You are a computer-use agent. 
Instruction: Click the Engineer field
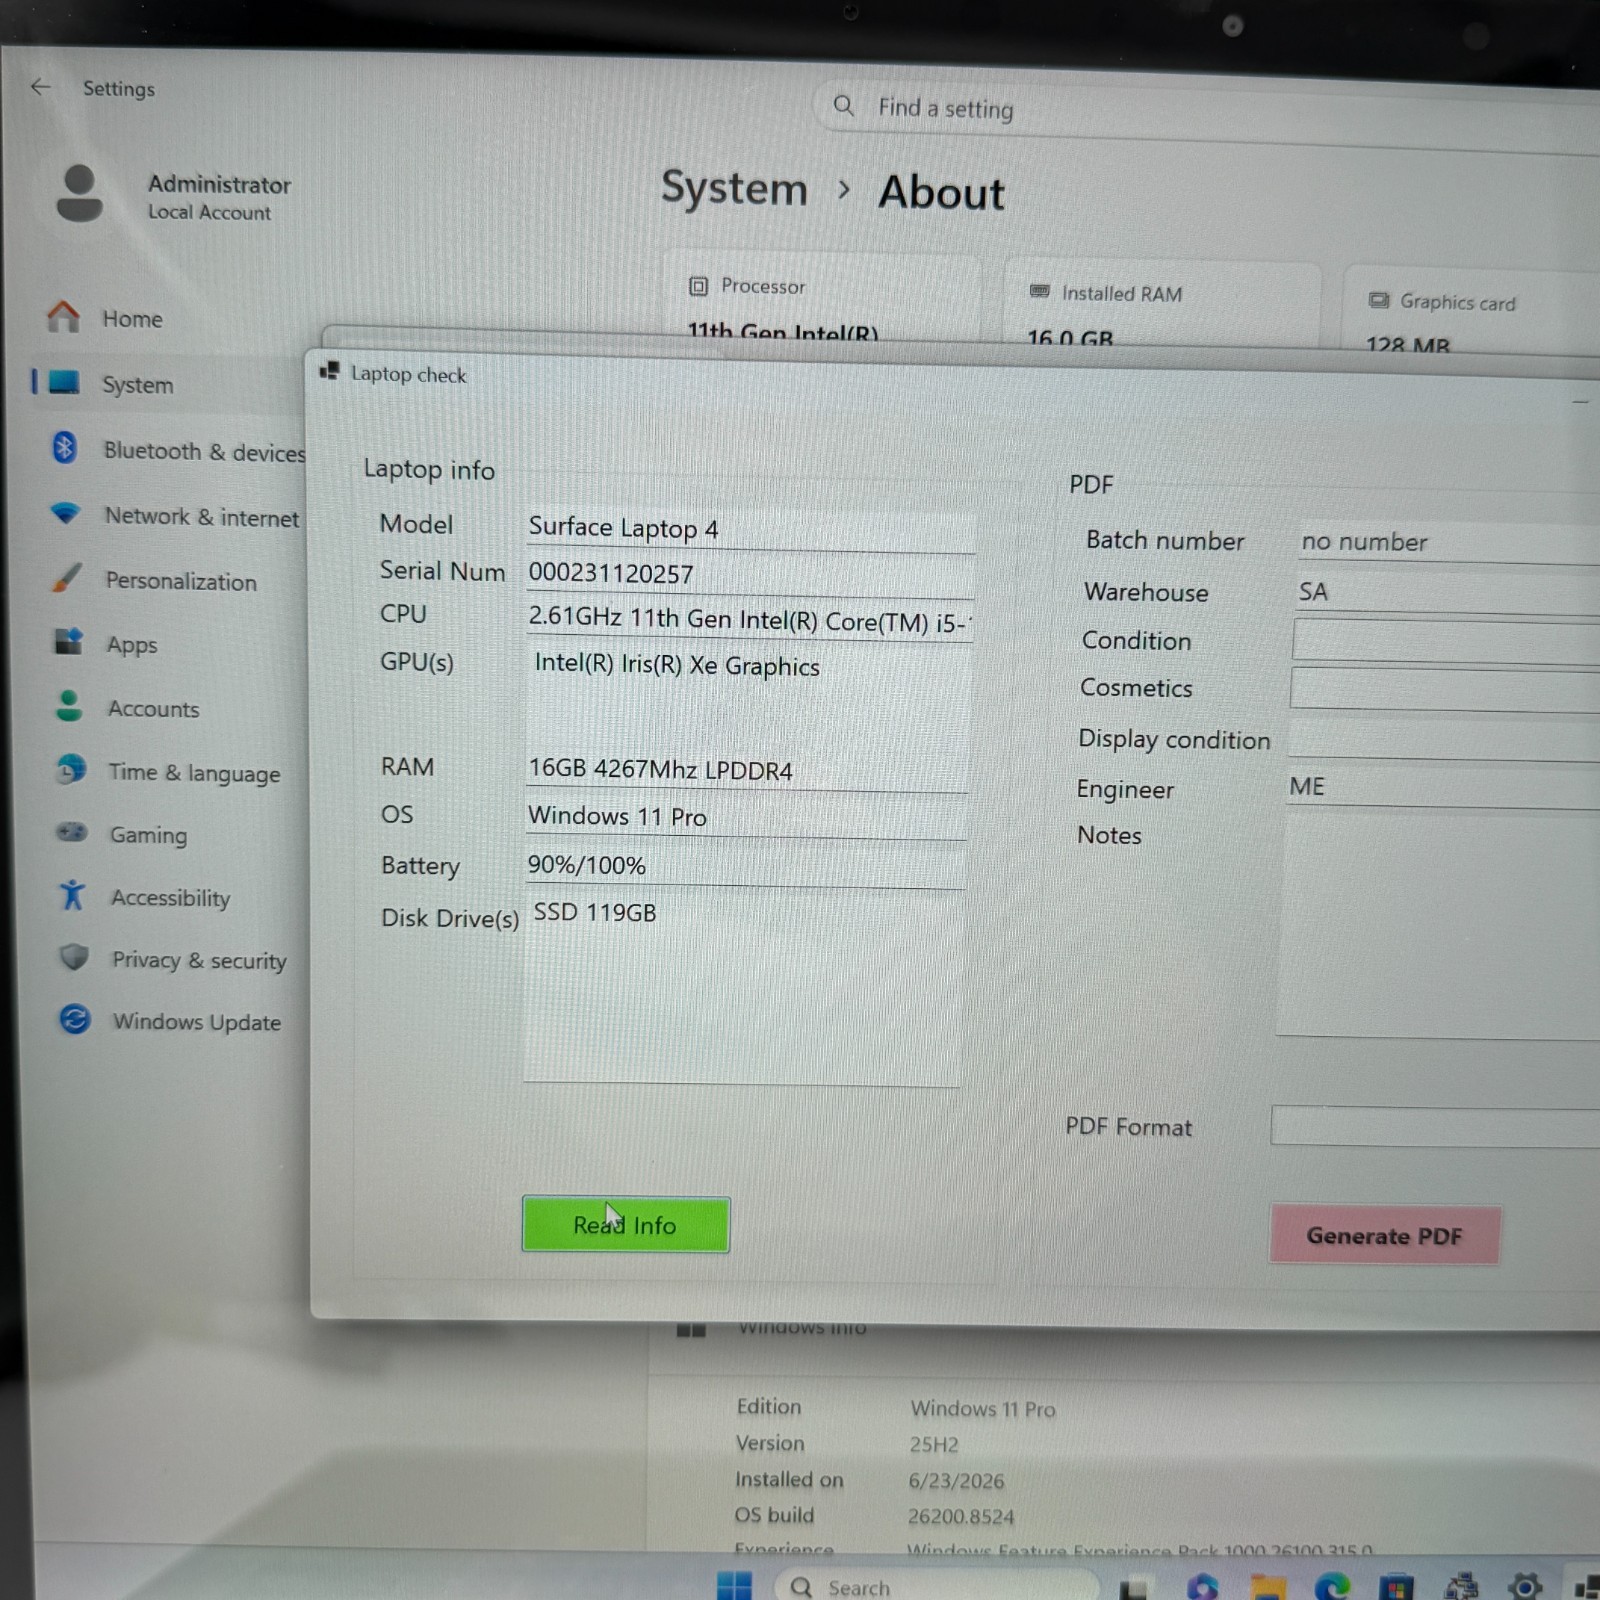tap(1443, 788)
